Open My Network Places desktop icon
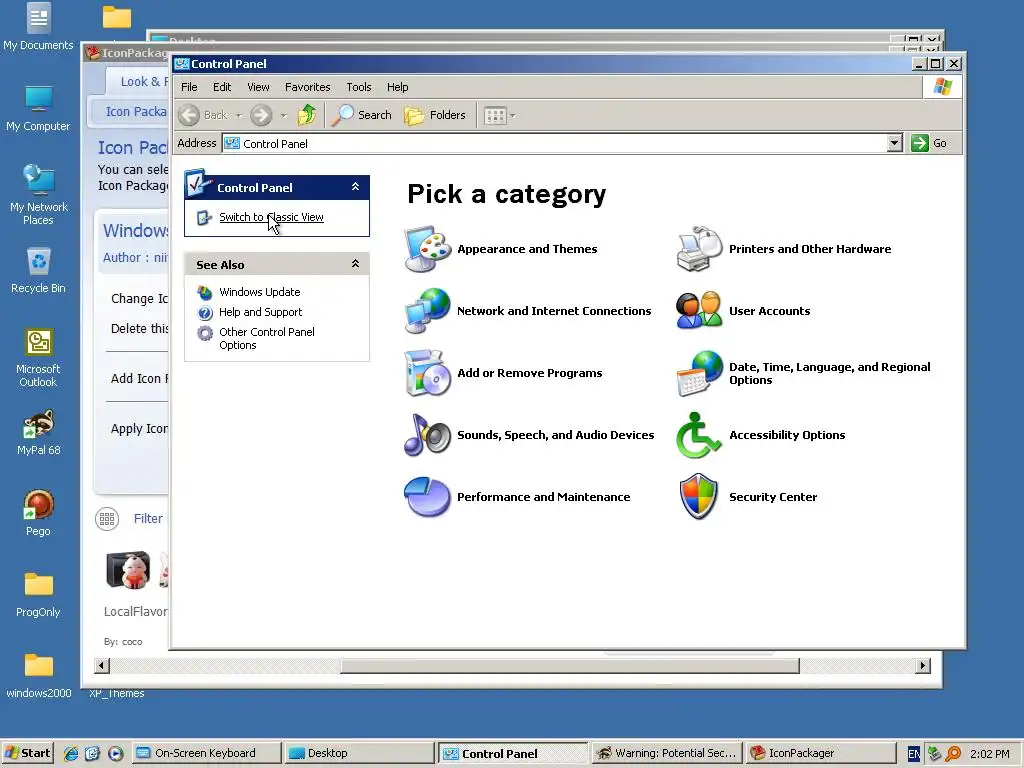1024x768 pixels. pos(39,194)
